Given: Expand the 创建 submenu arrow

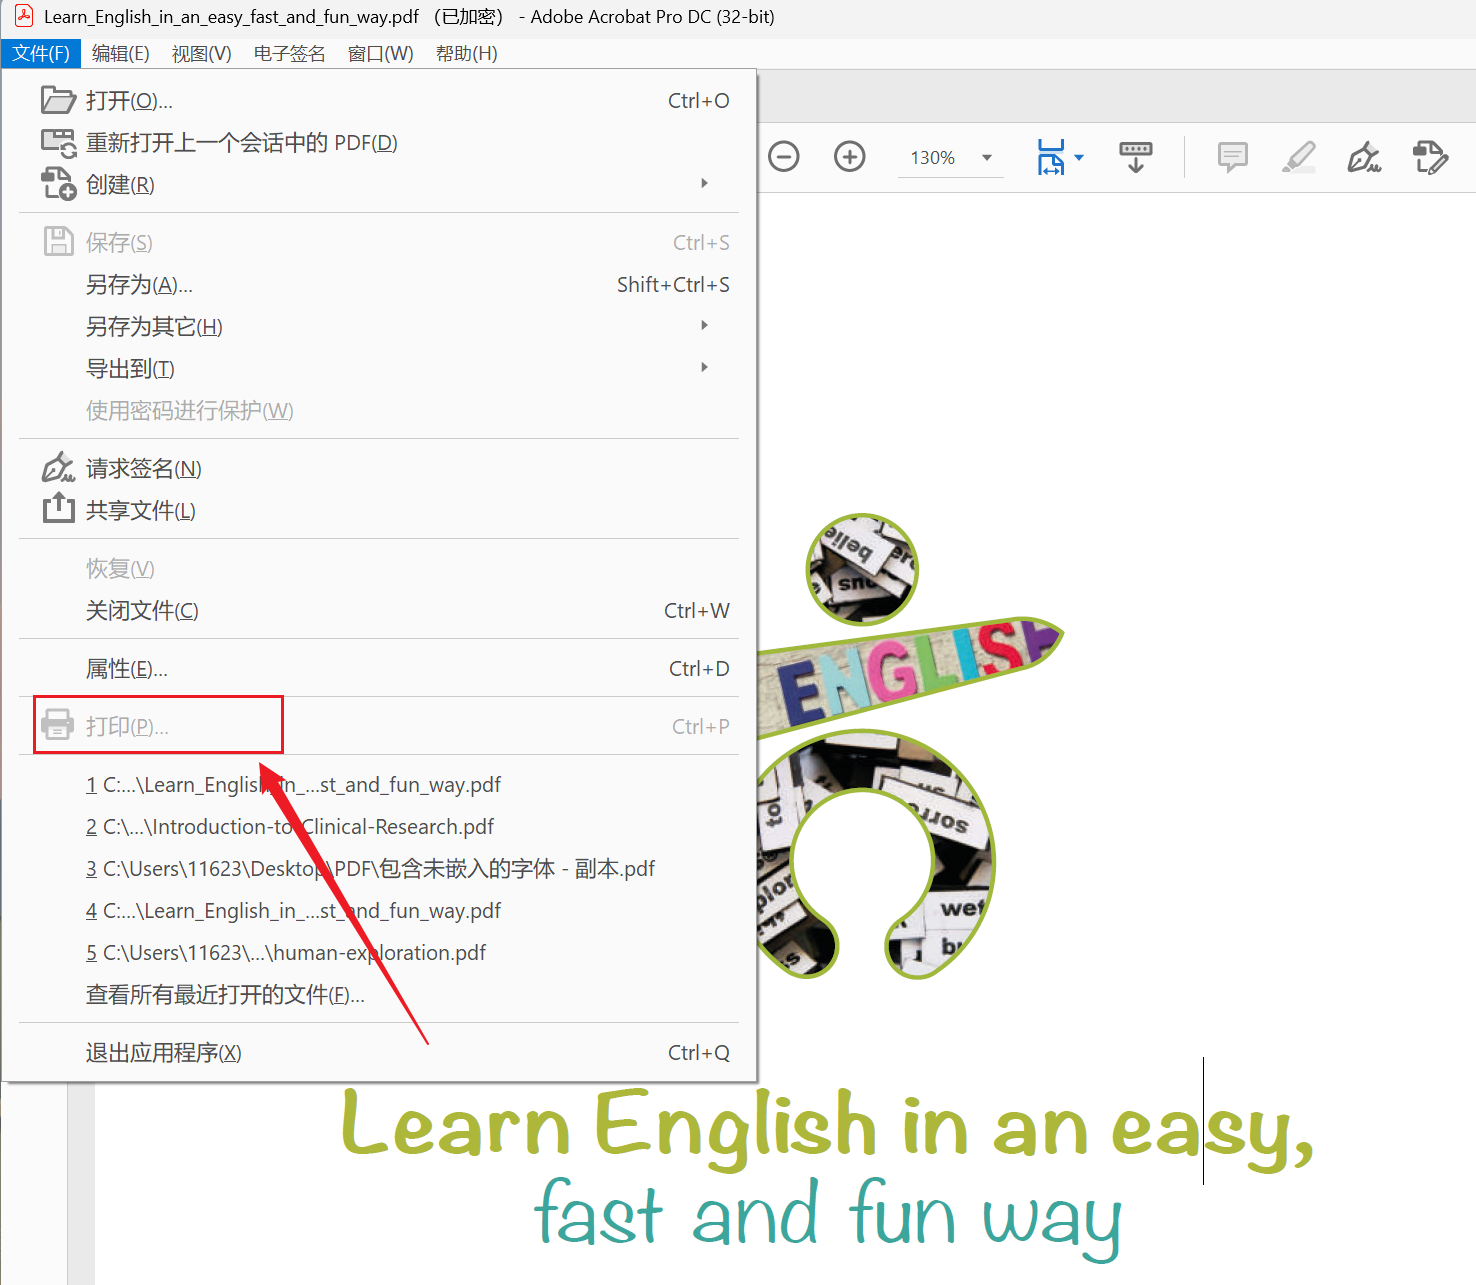Looking at the screenshot, I should (704, 183).
